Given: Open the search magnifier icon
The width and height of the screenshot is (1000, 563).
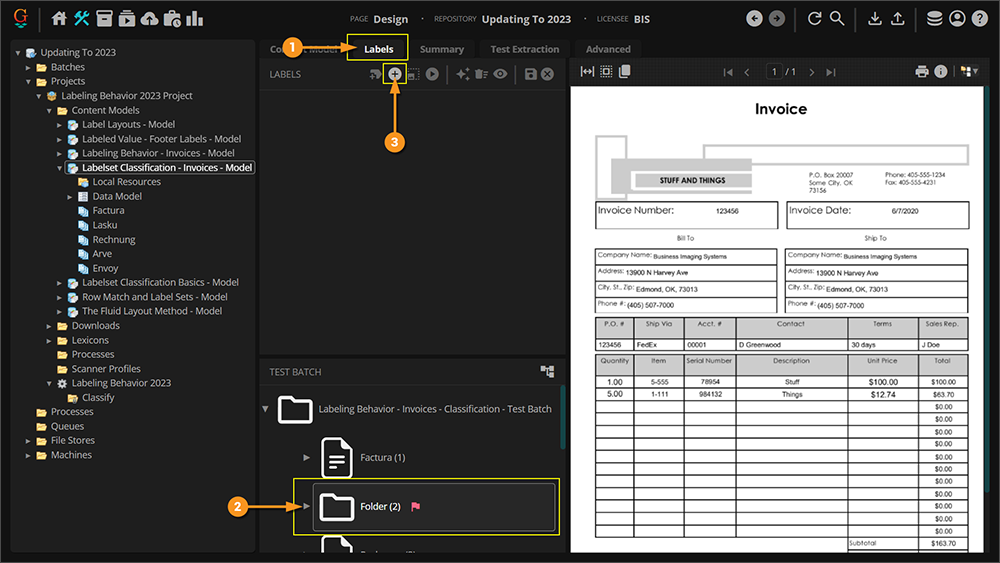Looking at the screenshot, I should tap(837, 19).
